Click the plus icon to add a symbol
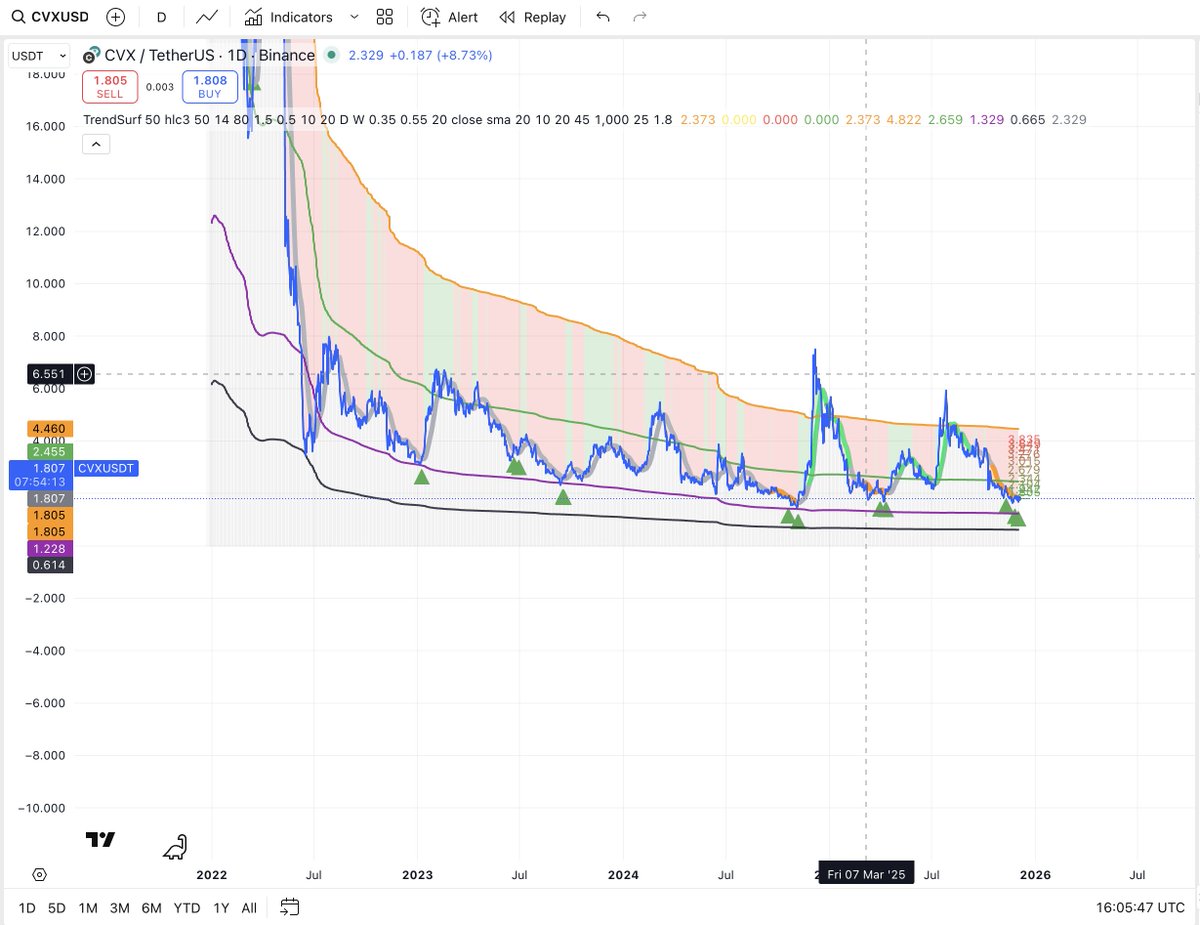This screenshot has width=1200, height=925. tap(115, 16)
